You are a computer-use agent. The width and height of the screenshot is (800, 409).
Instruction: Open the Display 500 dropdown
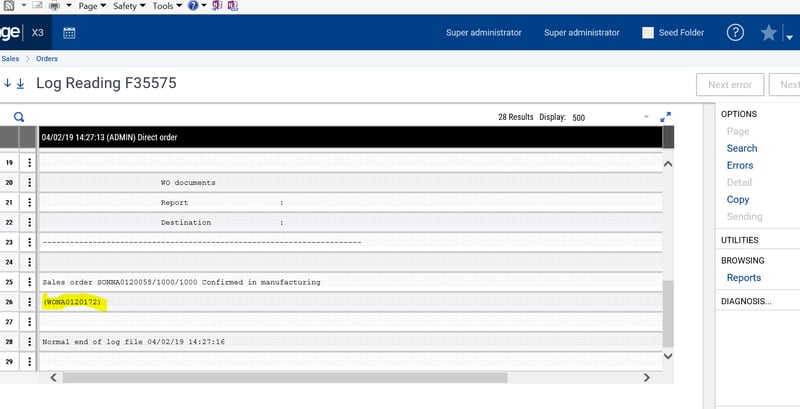[x=646, y=117]
